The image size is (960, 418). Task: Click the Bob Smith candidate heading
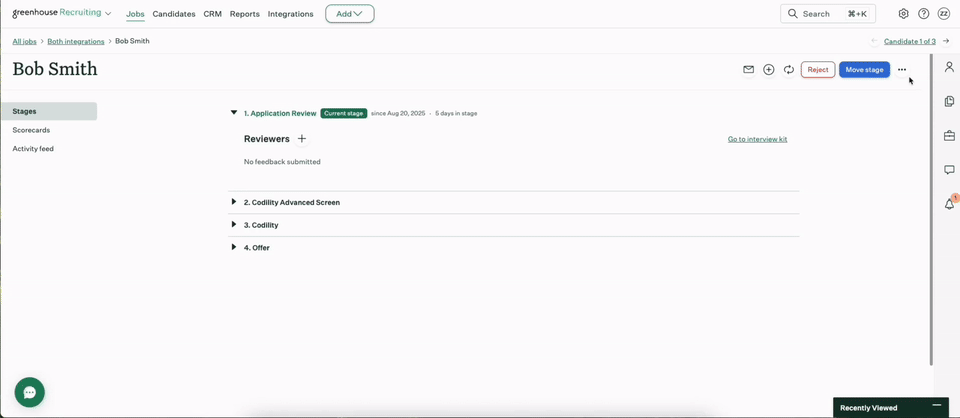pyautogui.click(x=55, y=69)
